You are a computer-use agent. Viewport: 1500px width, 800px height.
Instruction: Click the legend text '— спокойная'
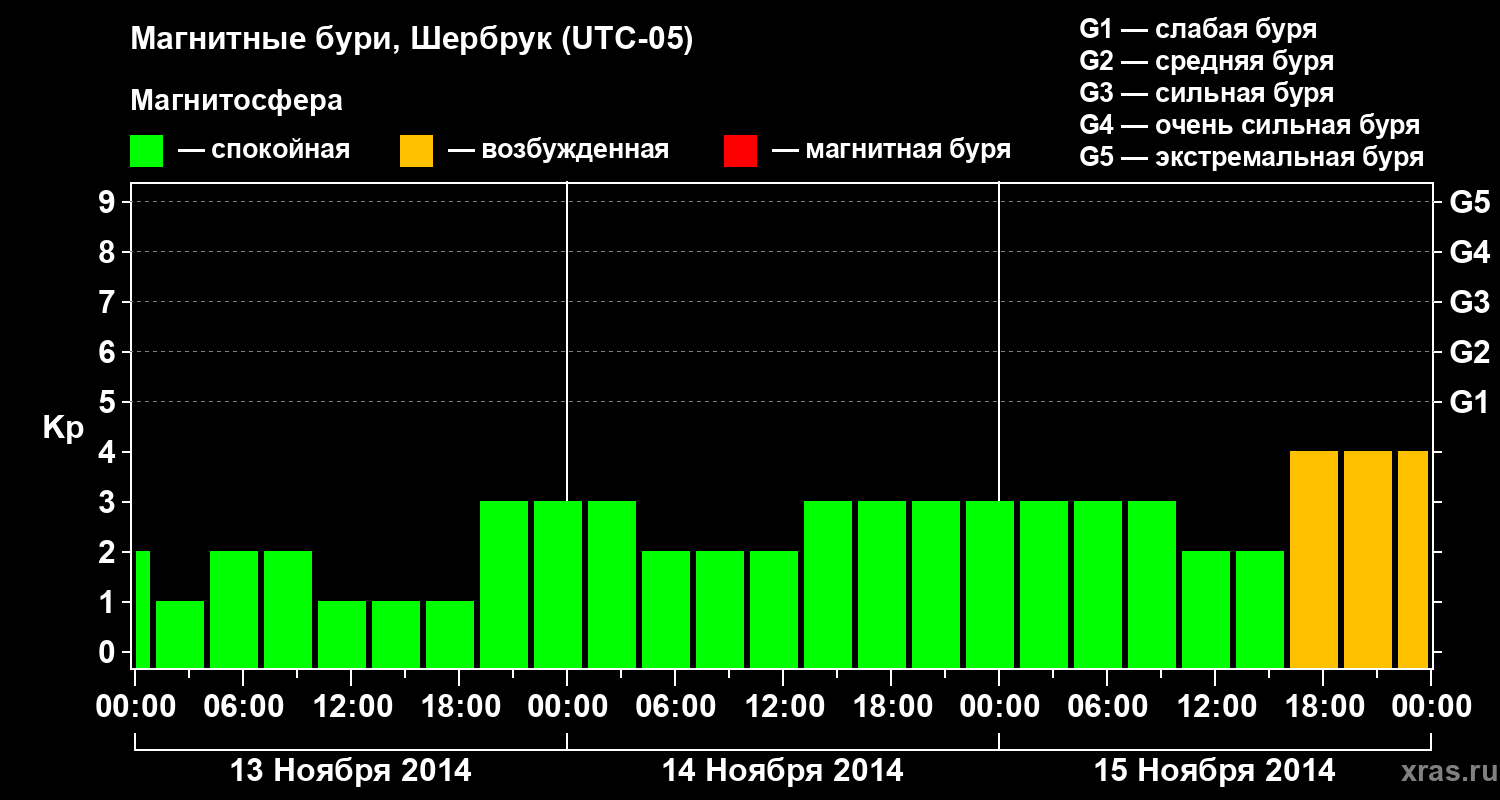pos(264,150)
